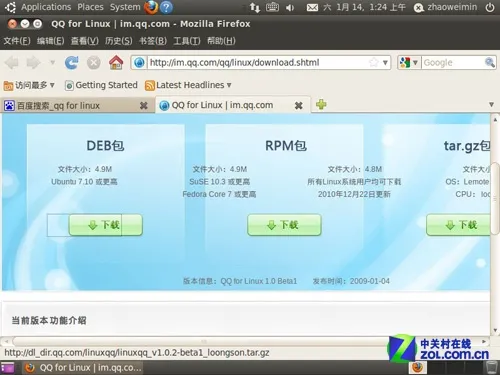Open help via the blue question mark icon
500x375 pixels.
(x=166, y=7)
